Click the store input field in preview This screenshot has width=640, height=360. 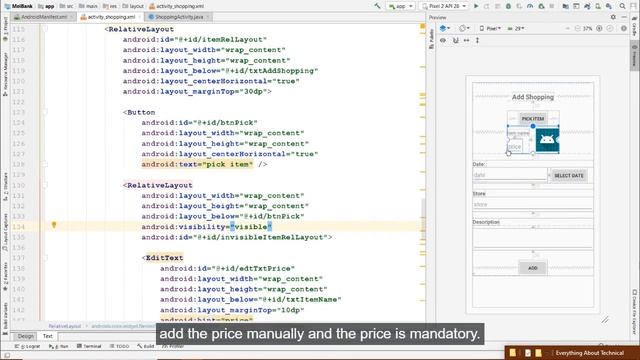pos(533,204)
